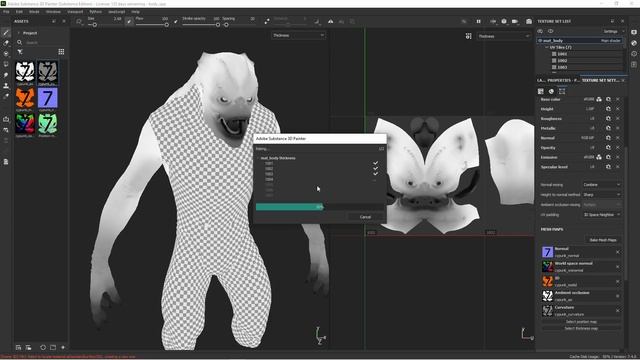Open the Mode menu
Image resolution: width=640 pixels, height=360 pixels.
34,12
